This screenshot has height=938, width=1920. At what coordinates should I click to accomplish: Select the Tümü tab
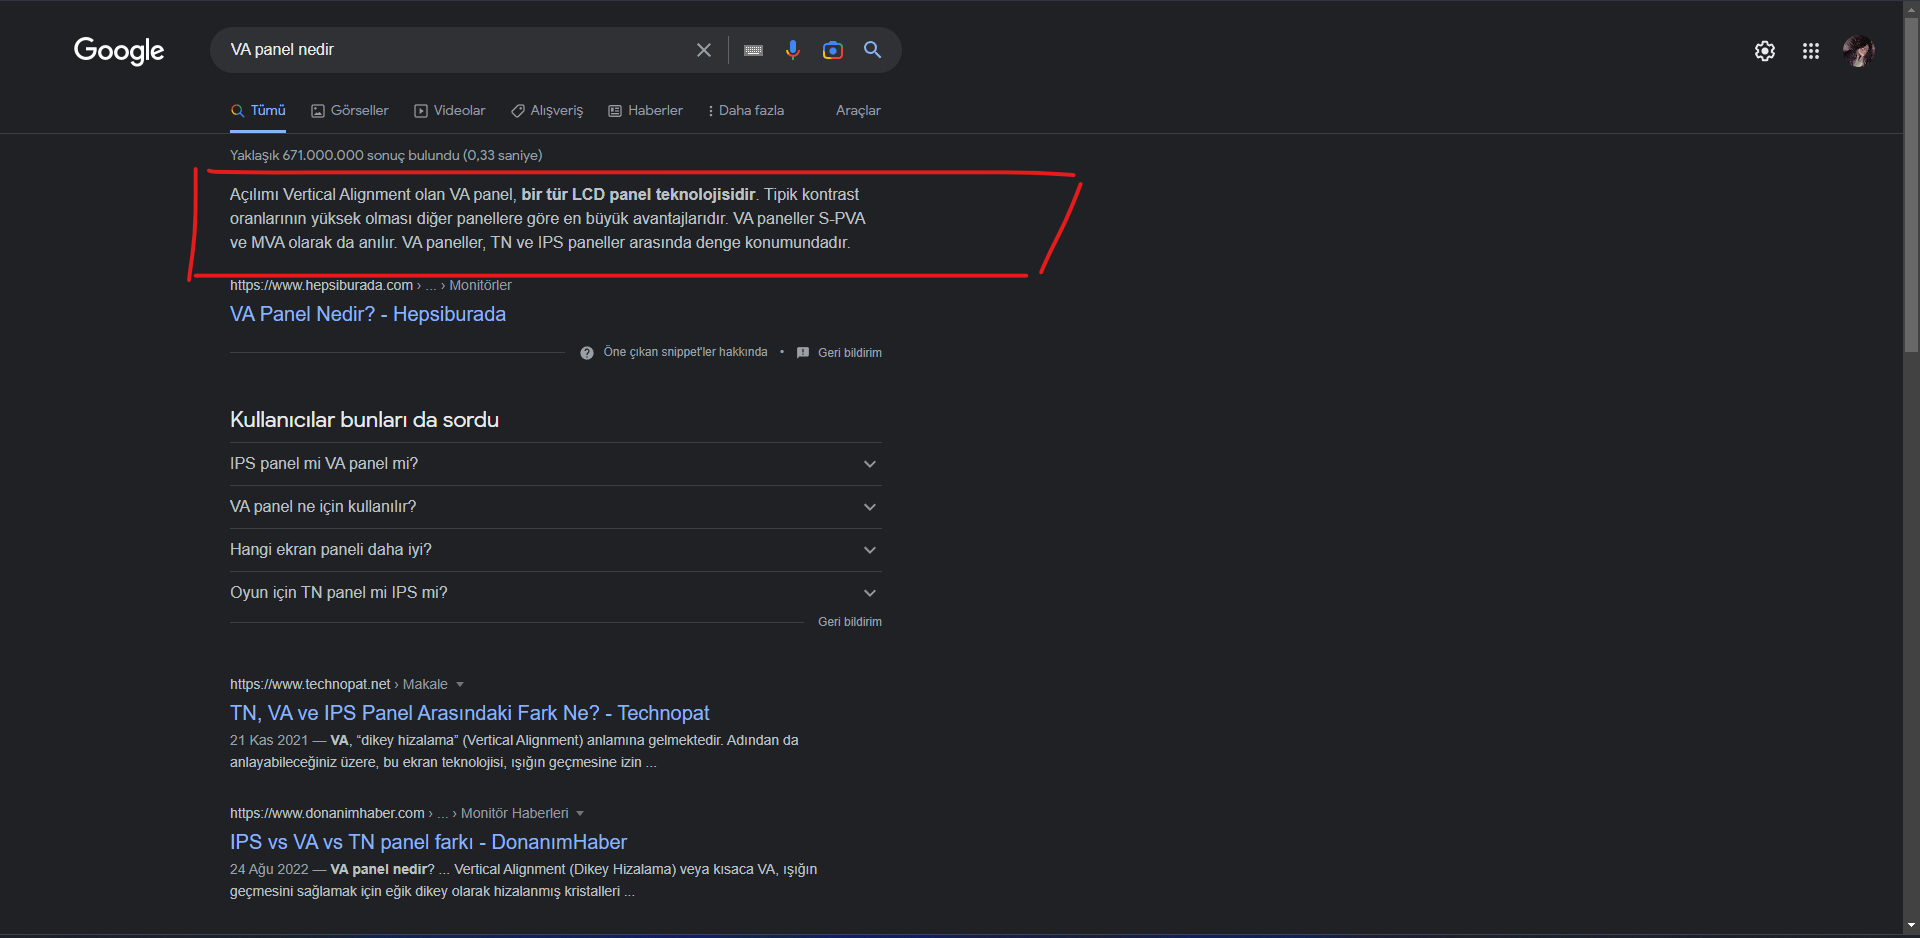pos(258,111)
